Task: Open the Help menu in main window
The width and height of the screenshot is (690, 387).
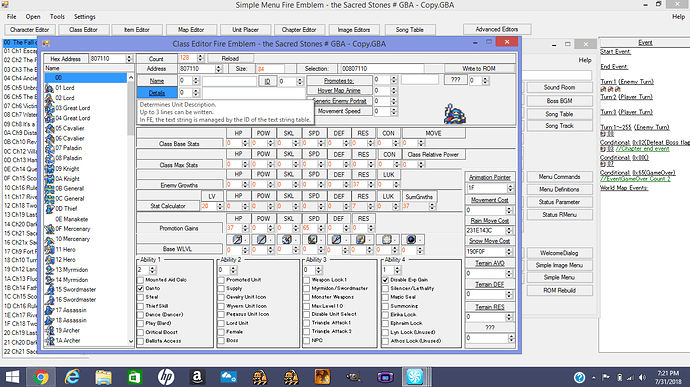Action: coord(678,17)
